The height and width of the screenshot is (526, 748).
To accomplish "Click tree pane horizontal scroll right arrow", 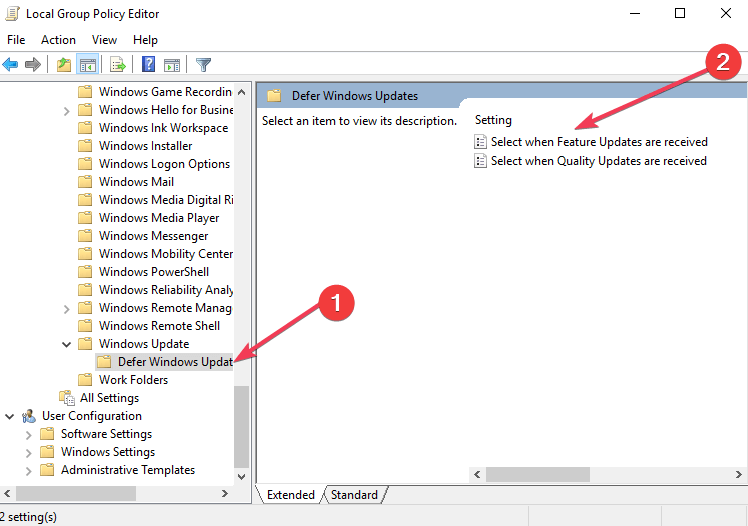I will (225, 494).
